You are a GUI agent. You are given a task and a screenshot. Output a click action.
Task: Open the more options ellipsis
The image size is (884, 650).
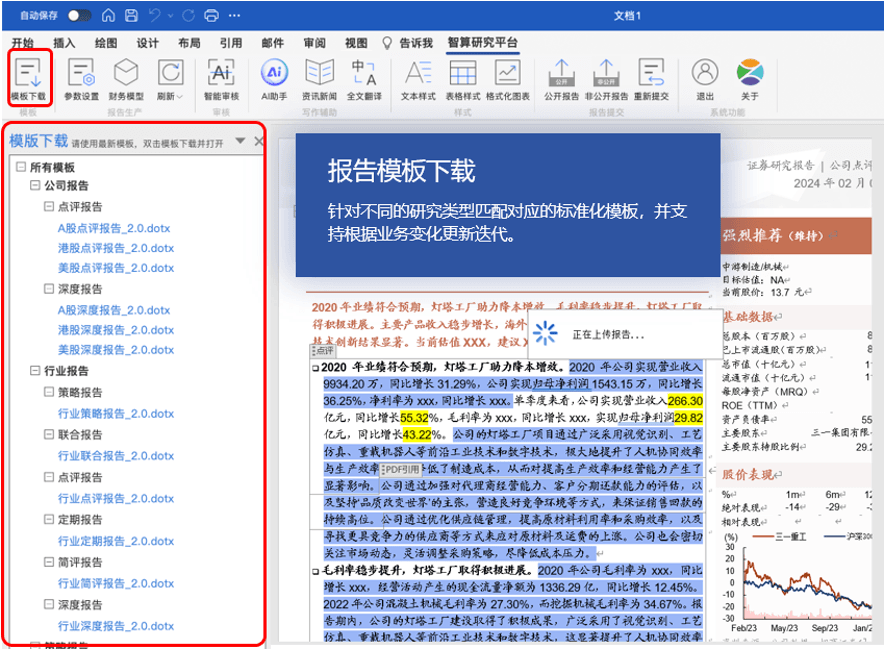pyautogui.click(x=235, y=16)
